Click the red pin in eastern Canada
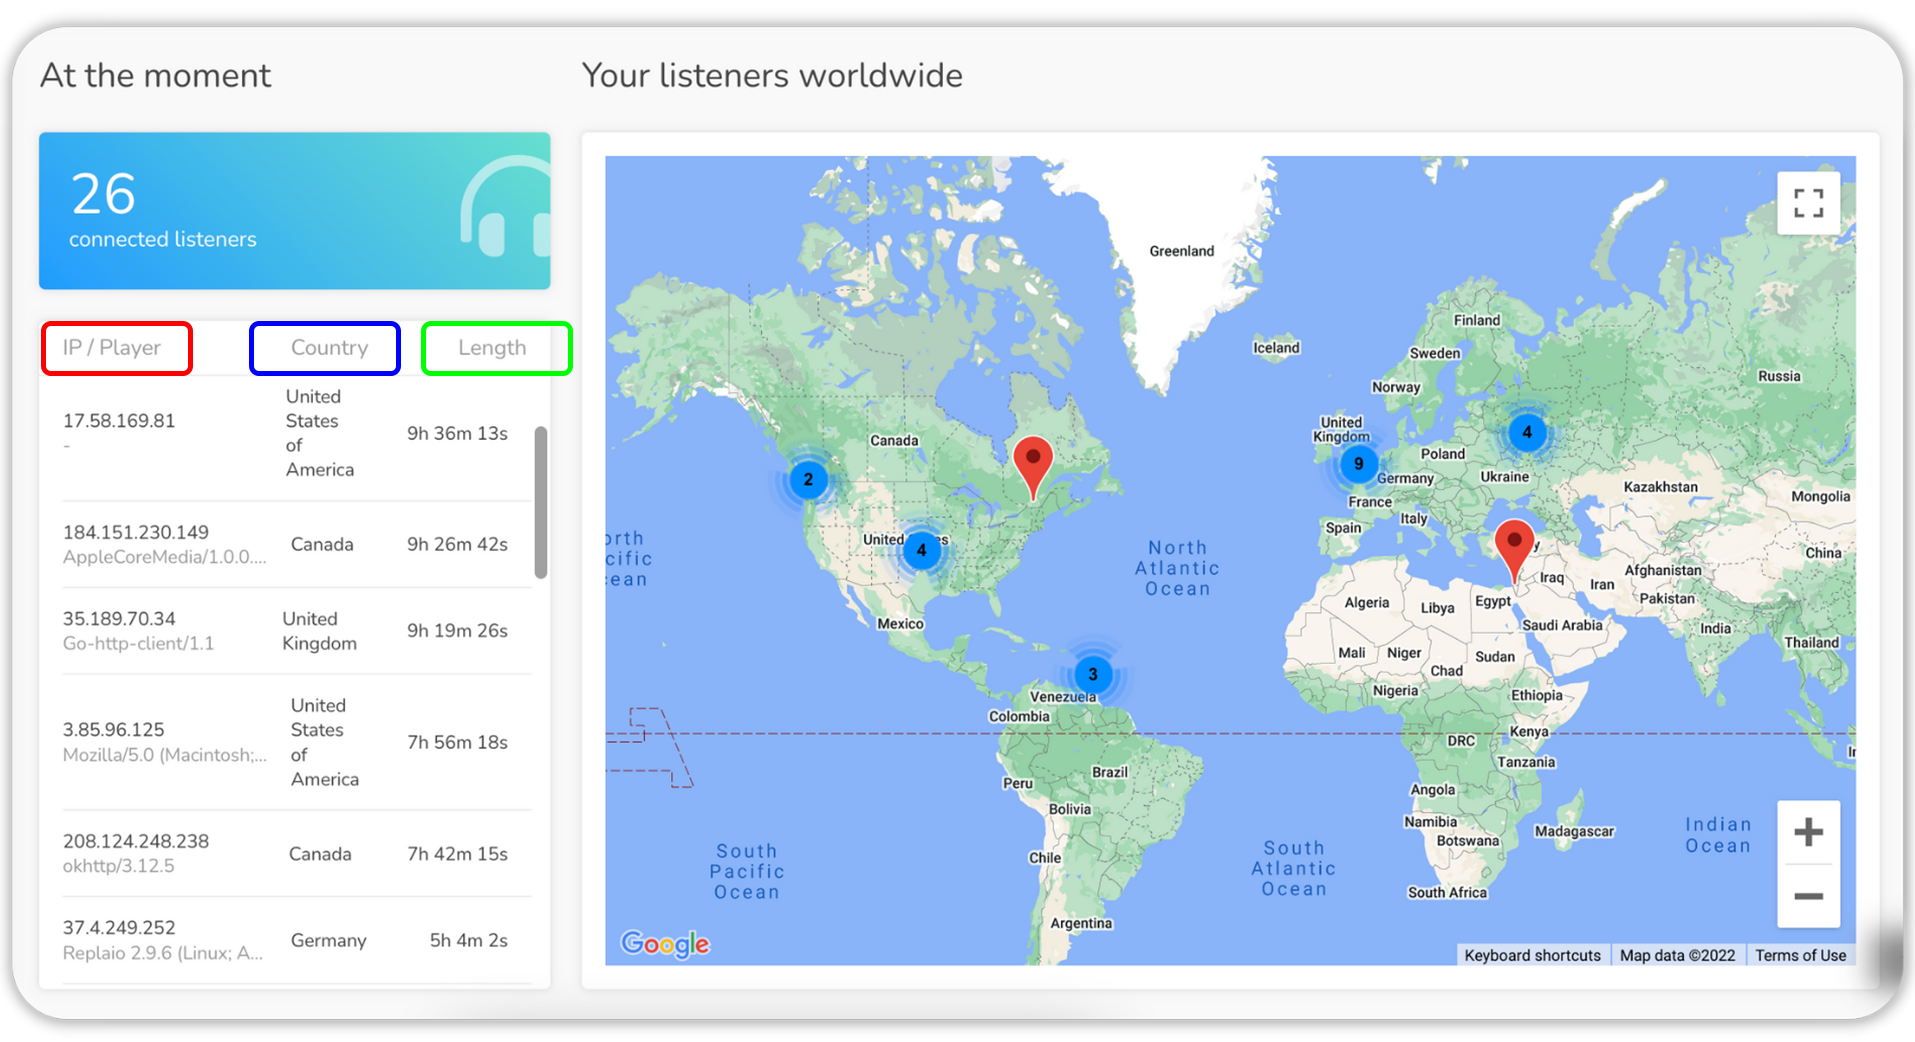The width and height of the screenshot is (1915, 1042). [1032, 463]
